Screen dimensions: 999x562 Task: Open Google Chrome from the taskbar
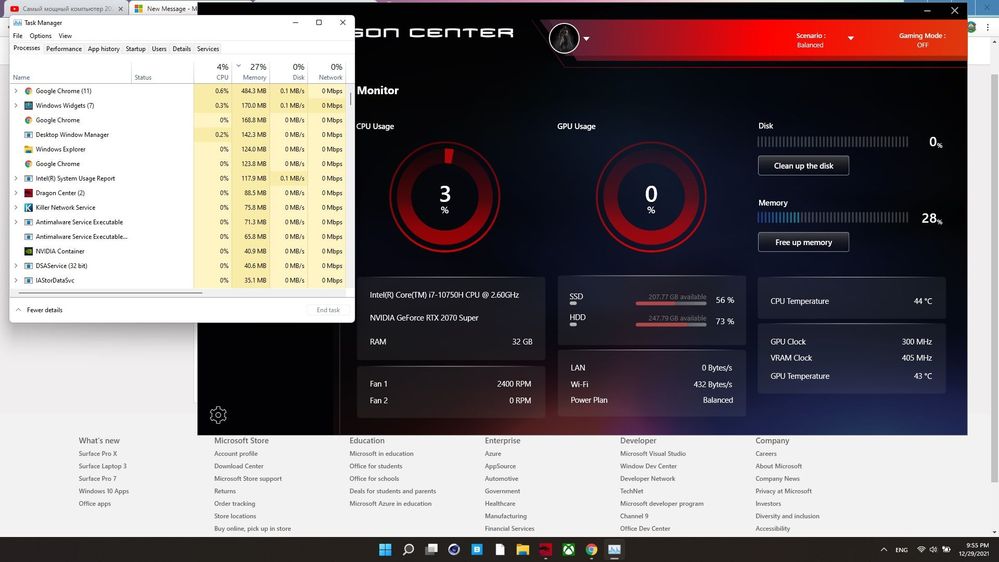[x=591, y=549]
